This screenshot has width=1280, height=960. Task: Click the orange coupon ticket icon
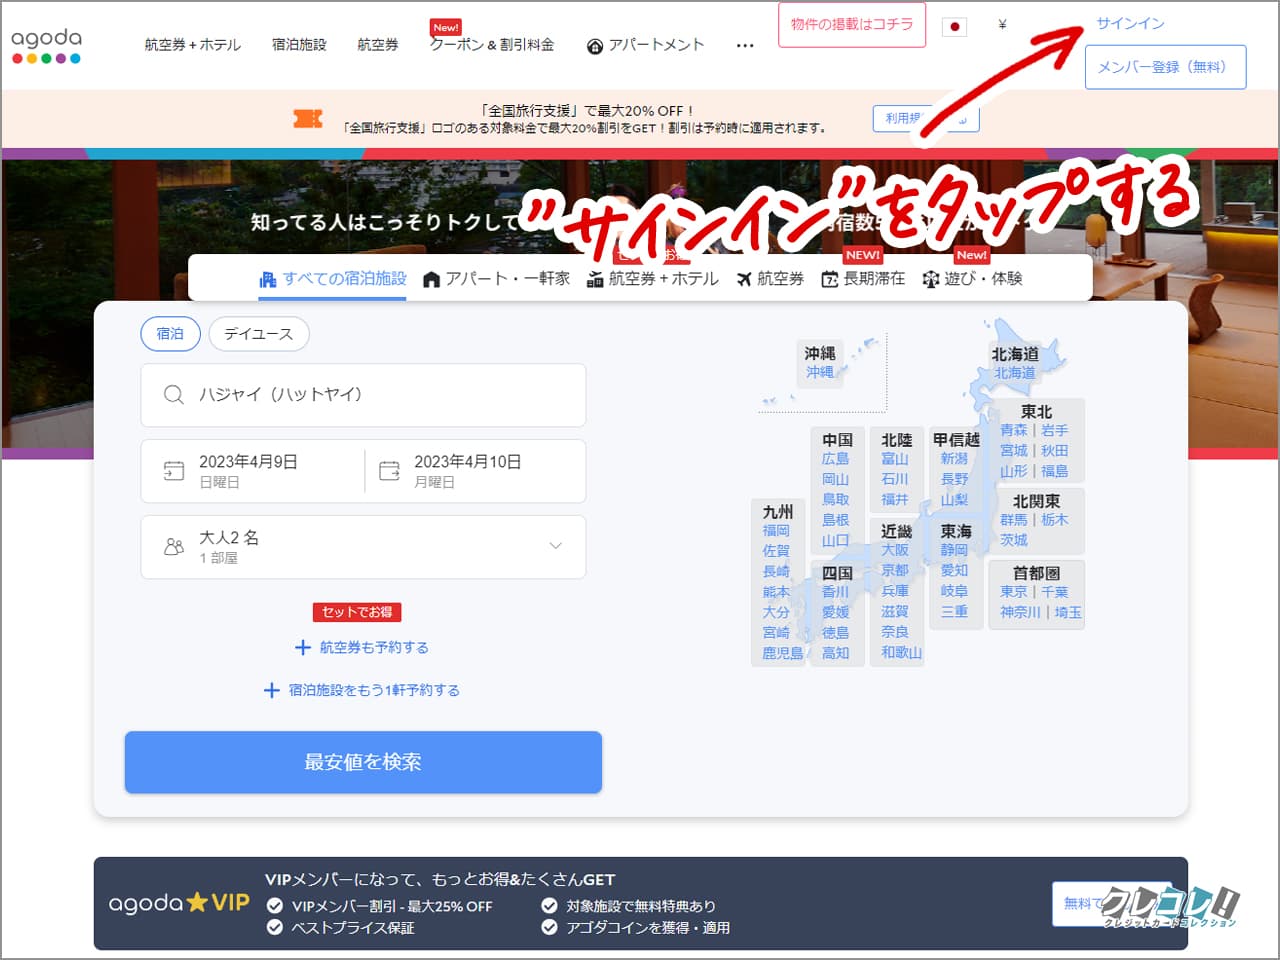point(307,119)
